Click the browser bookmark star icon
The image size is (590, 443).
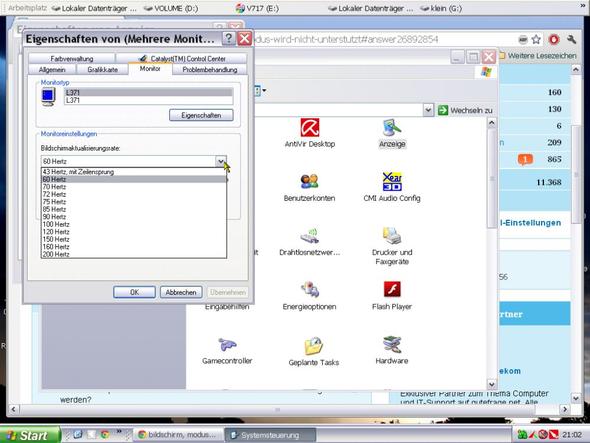536,39
